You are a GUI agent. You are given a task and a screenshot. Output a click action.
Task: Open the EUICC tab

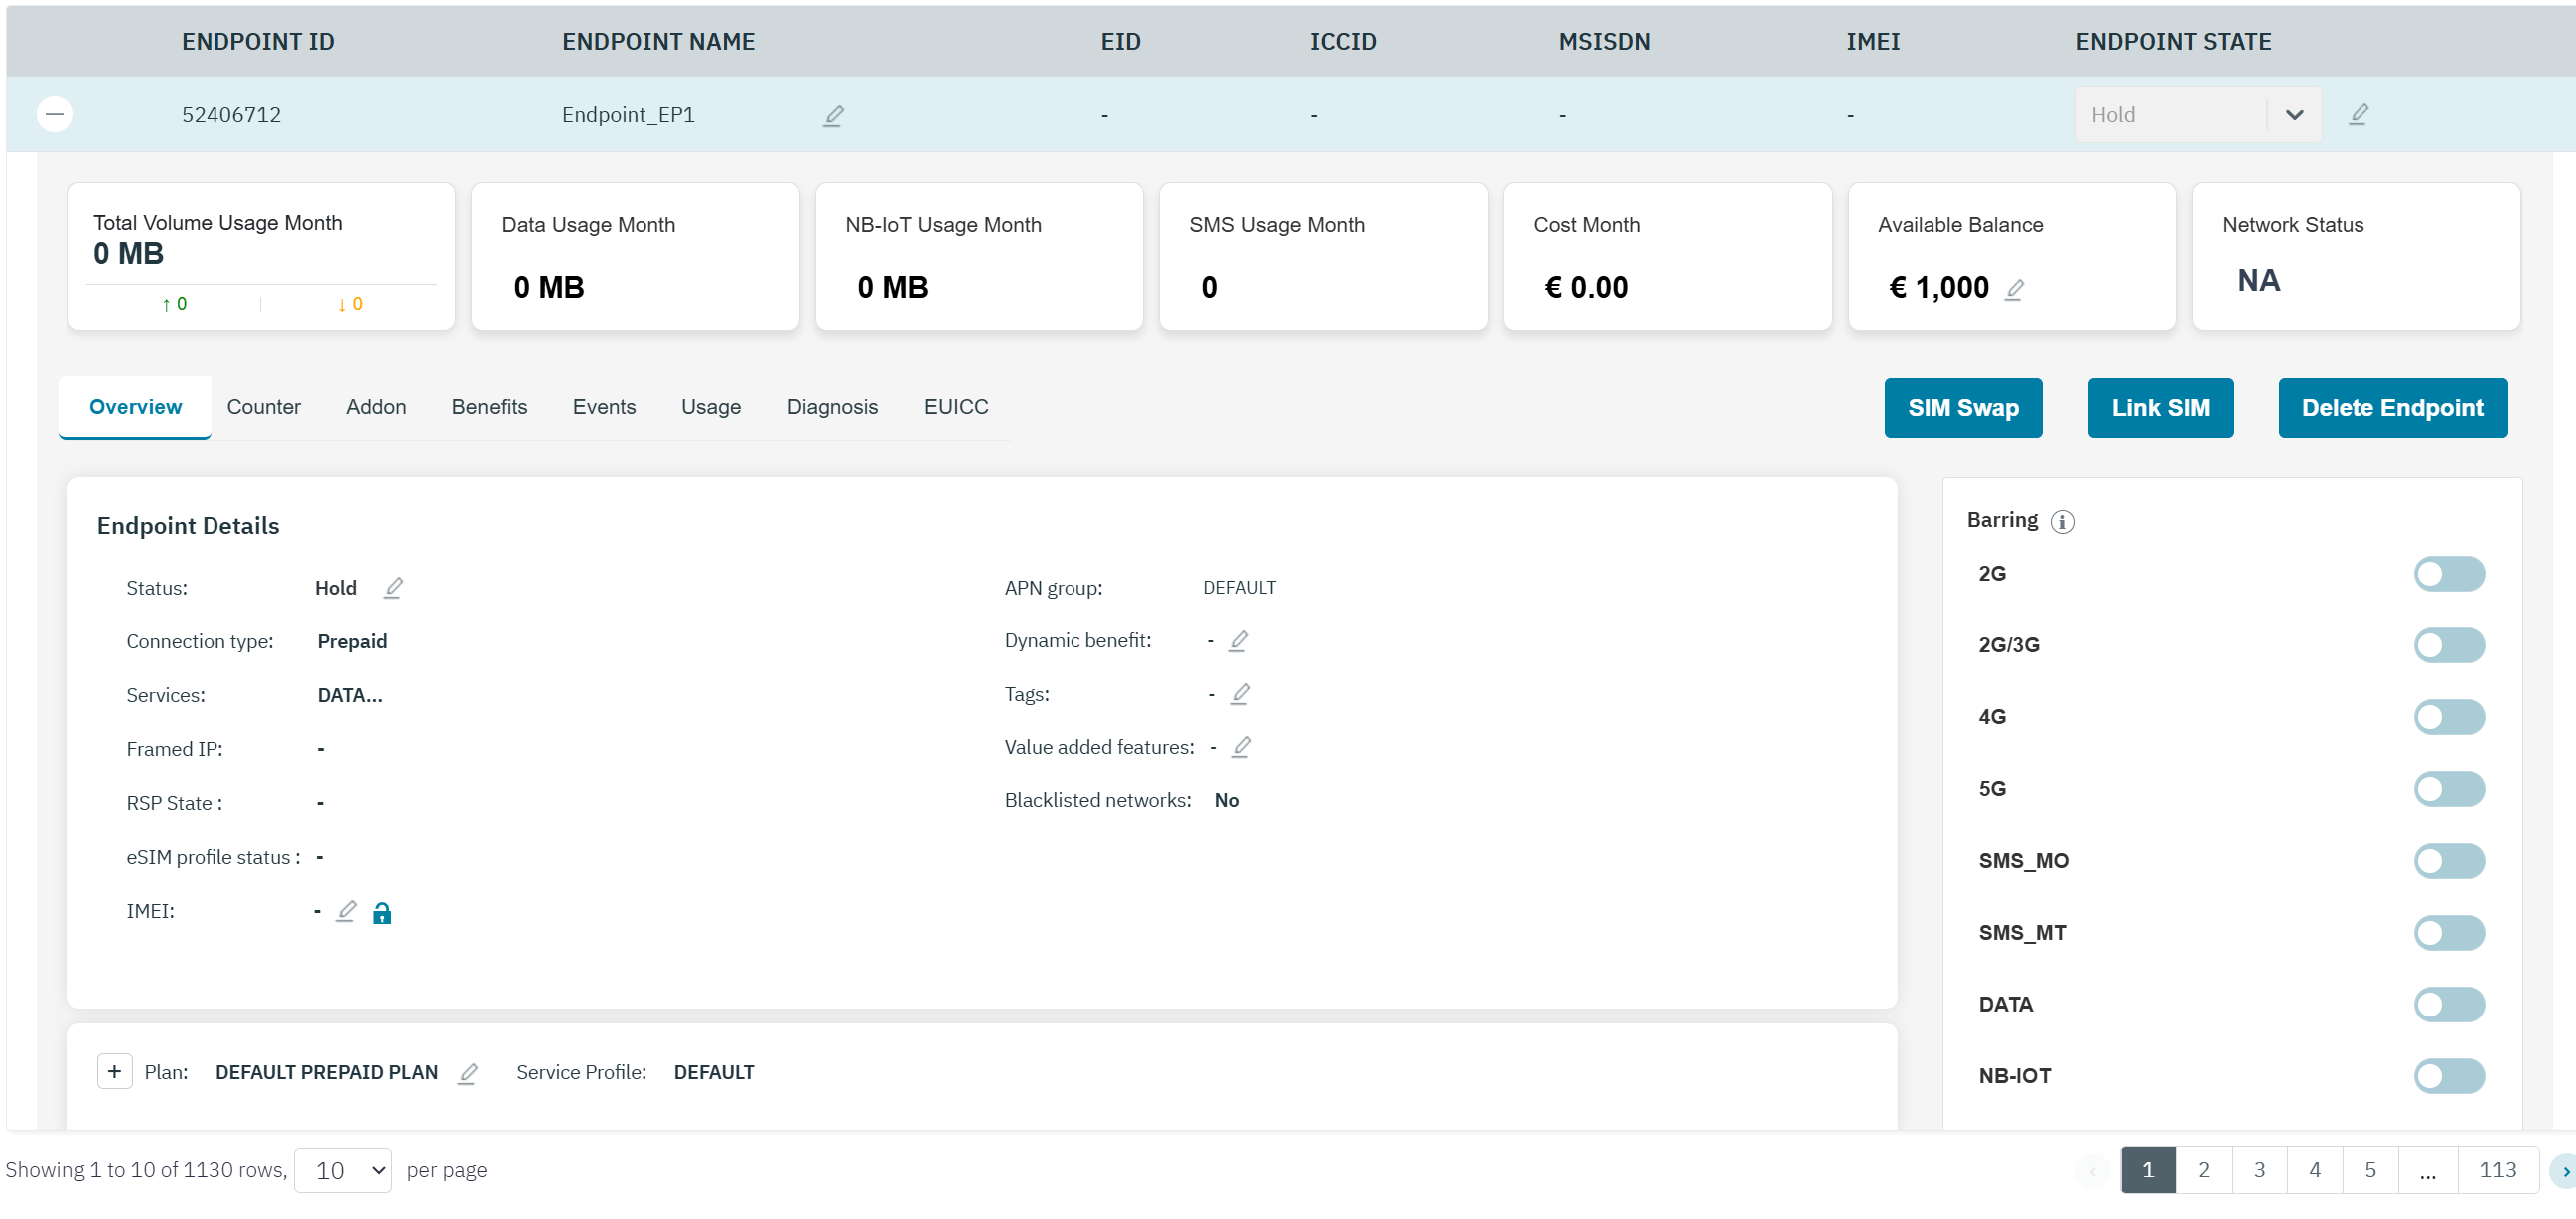pos(955,407)
